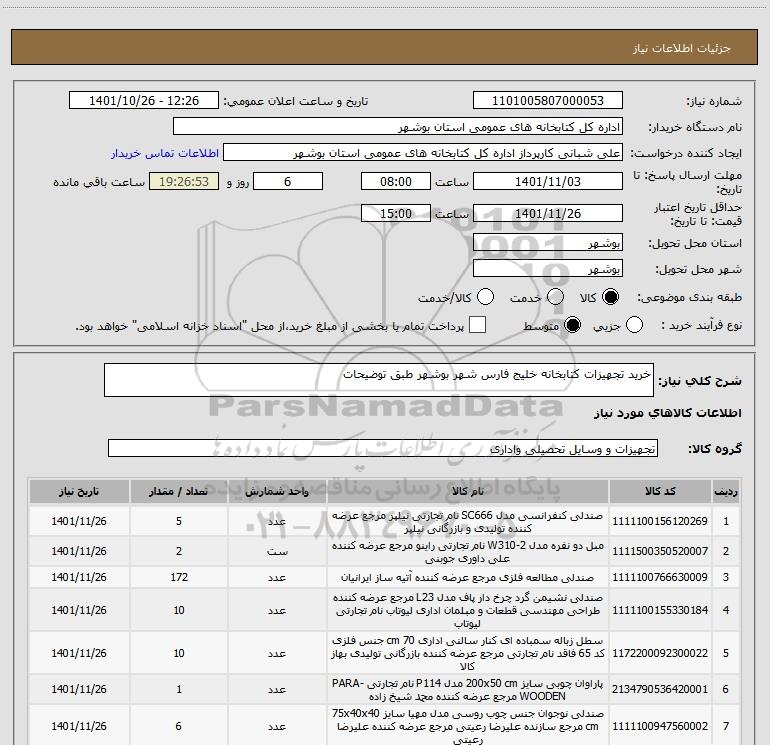
Task: Click product code 1172200092300022
Action: (x=660, y=653)
